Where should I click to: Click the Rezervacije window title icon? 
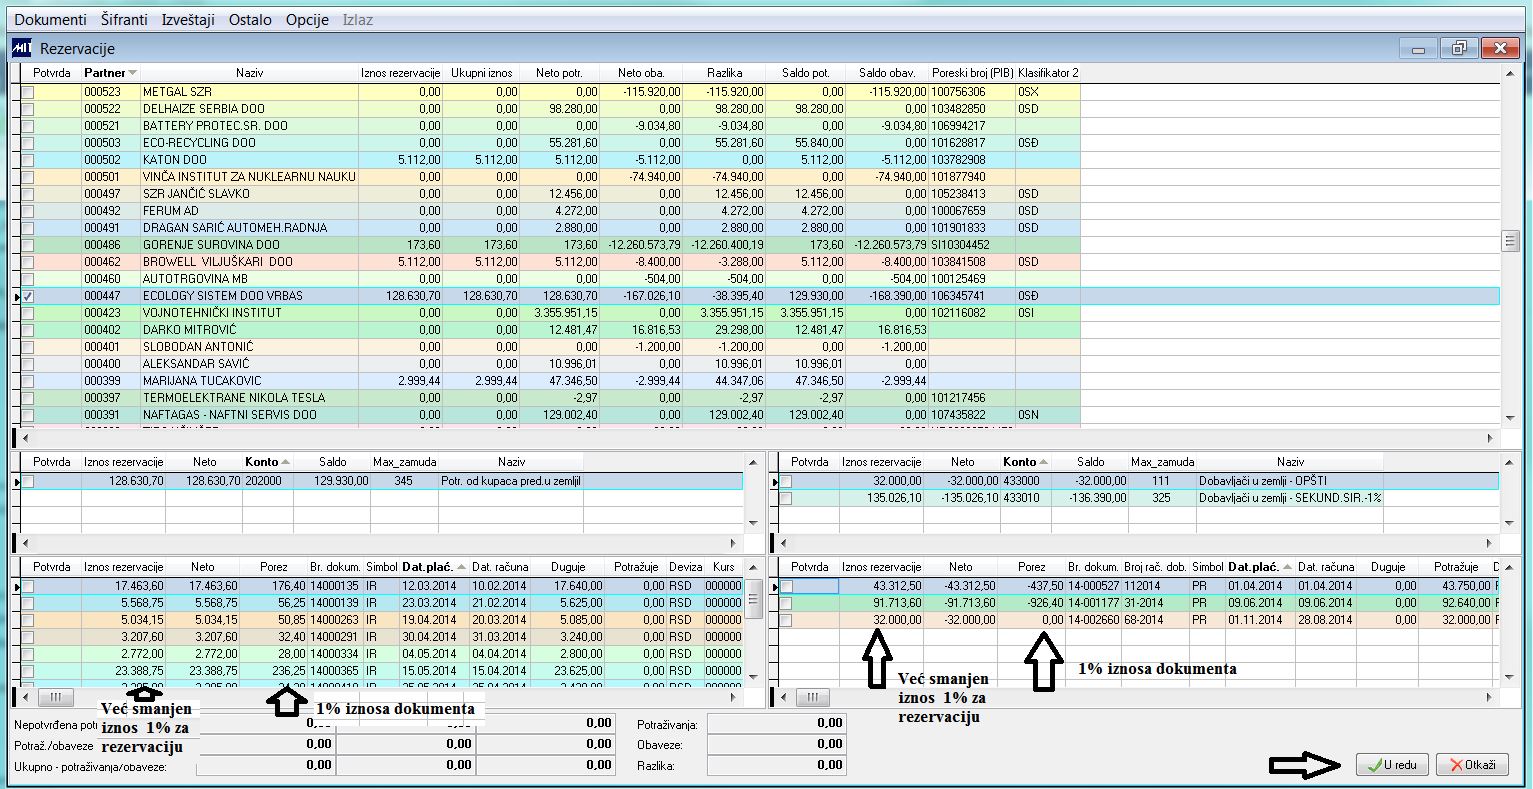21,48
